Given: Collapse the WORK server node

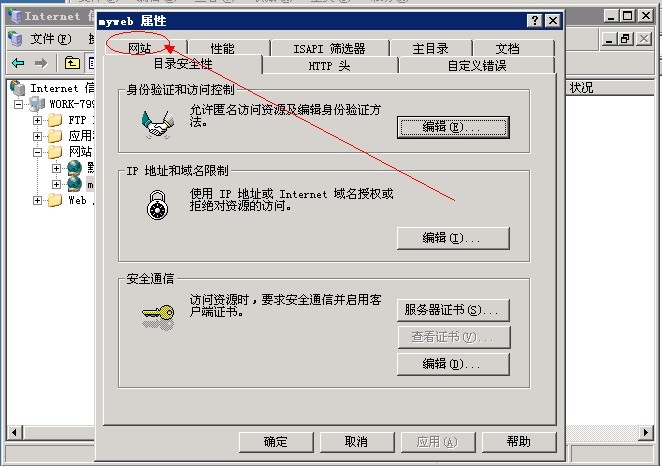Looking at the screenshot, I should 19,104.
